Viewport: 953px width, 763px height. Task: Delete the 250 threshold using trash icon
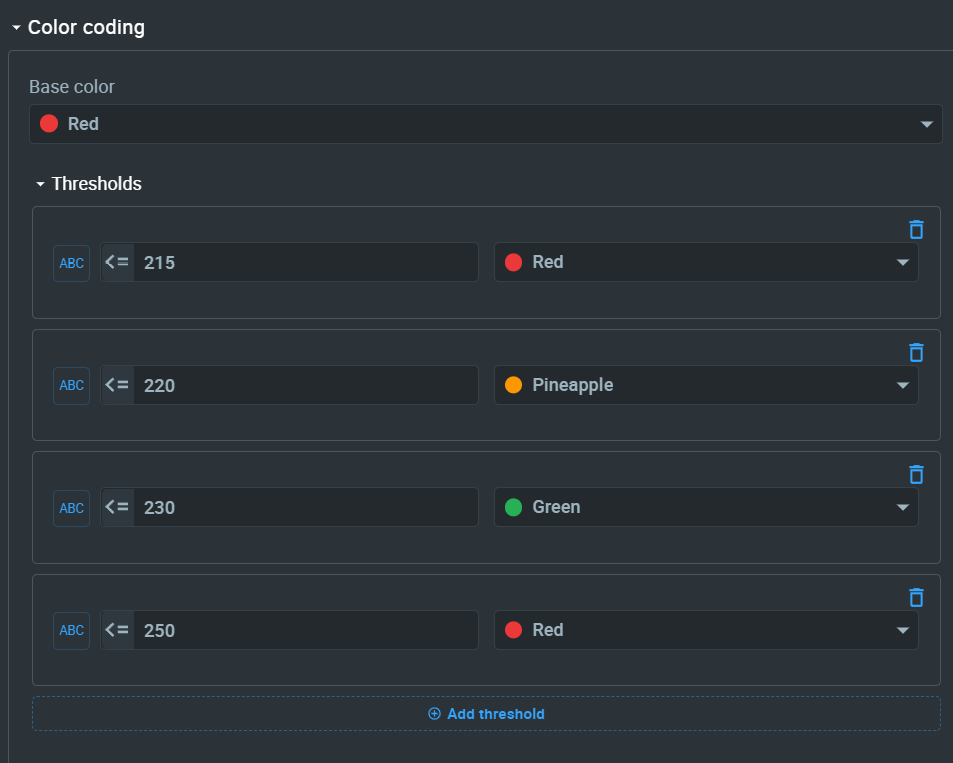point(916,597)
